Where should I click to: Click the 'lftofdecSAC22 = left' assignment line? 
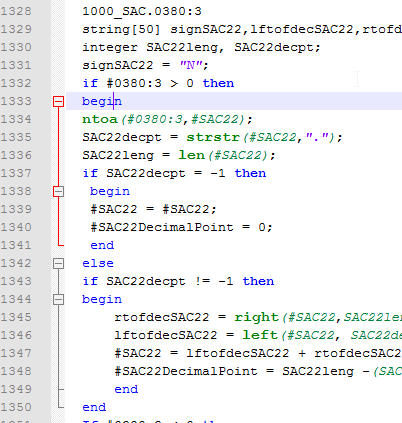pos(258,335)
